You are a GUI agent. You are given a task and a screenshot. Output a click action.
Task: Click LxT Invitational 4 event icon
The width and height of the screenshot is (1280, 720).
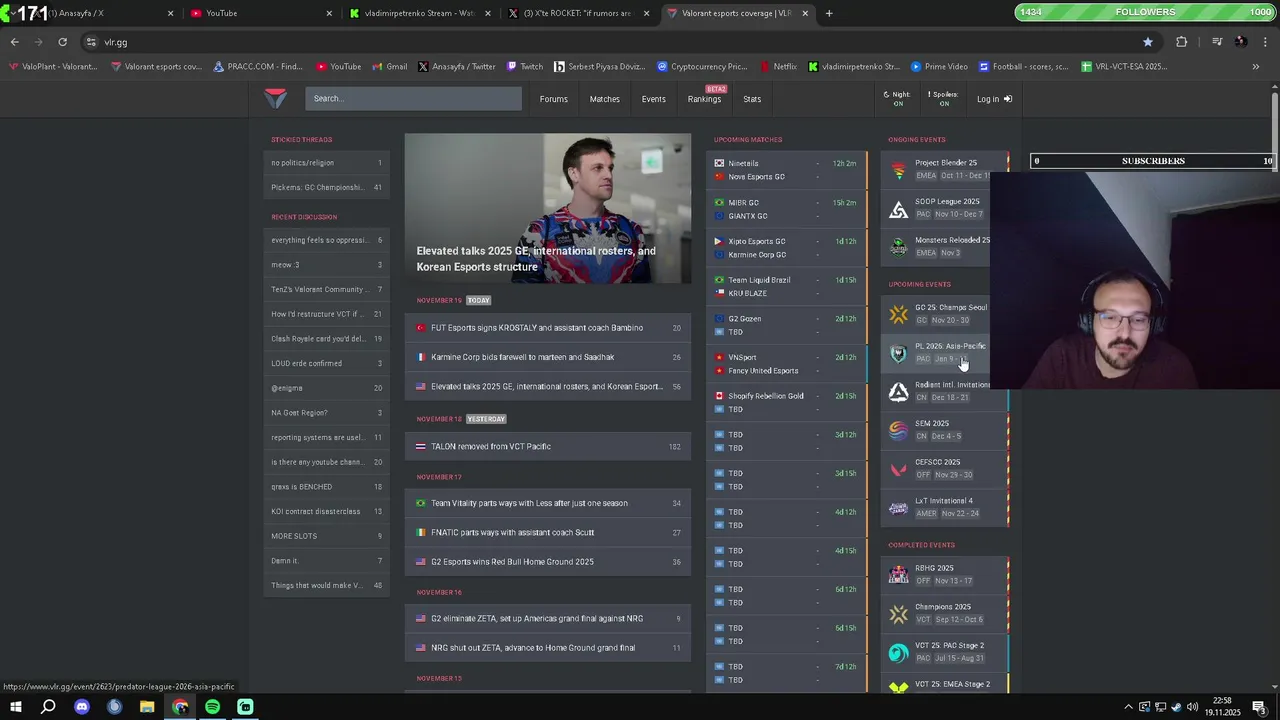coord(898,508)
